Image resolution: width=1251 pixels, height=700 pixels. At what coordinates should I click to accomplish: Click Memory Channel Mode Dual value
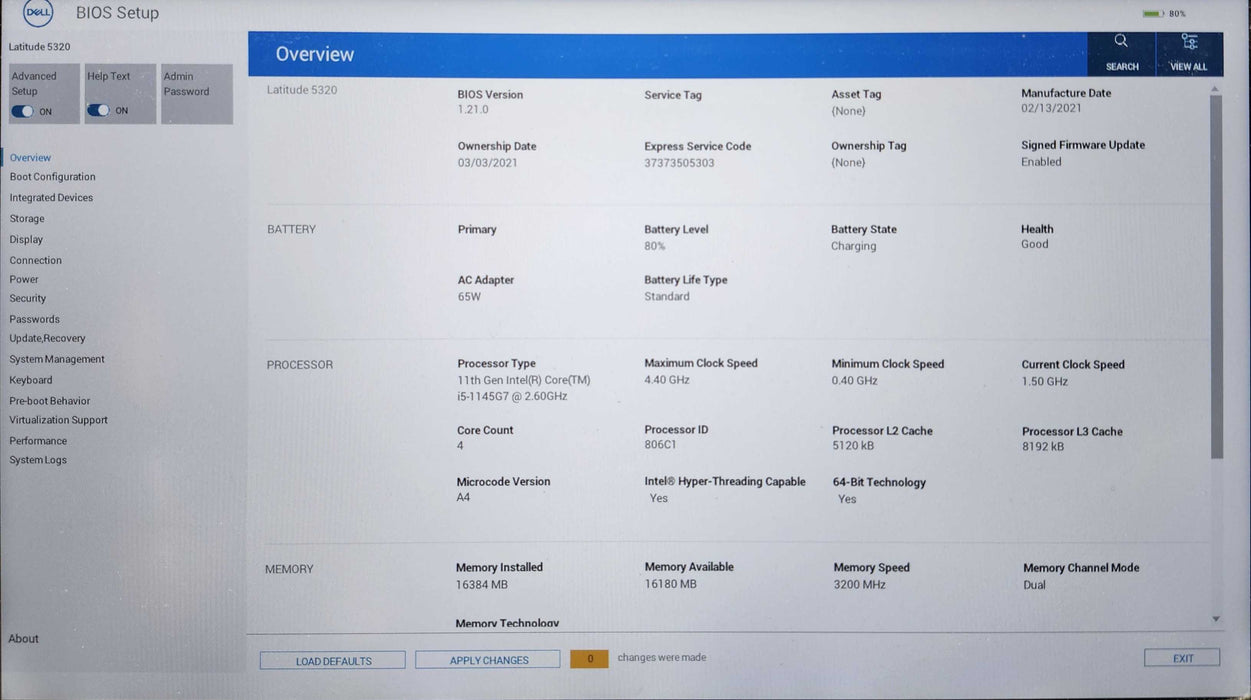[1035, 585]
